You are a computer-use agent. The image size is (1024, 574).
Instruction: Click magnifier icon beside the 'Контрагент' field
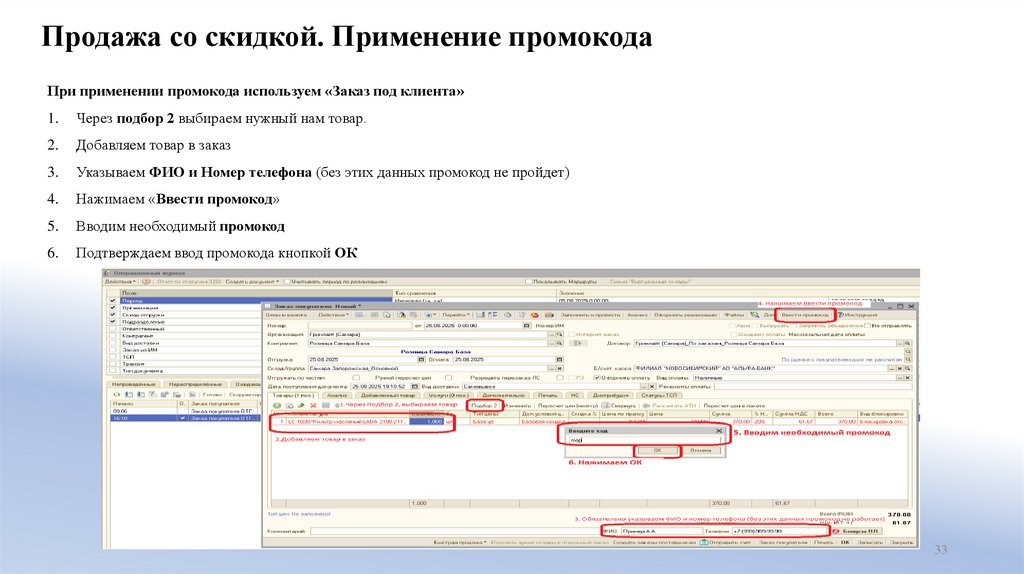tap(560, 343)
